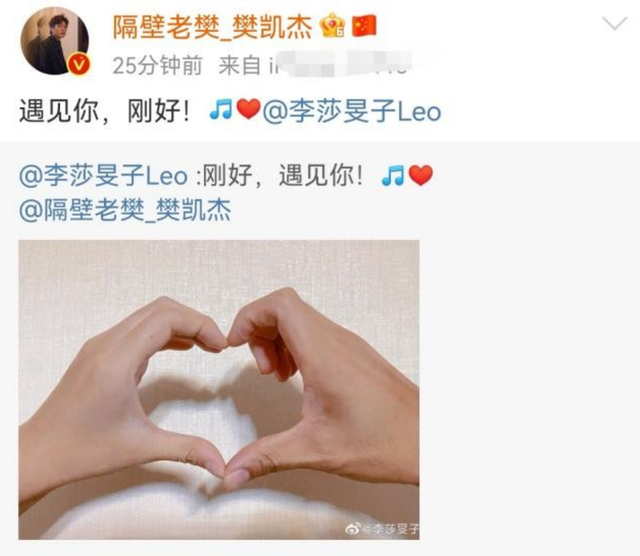Click the China flag icon beside username
640x556 pixels.
point(364,26)
